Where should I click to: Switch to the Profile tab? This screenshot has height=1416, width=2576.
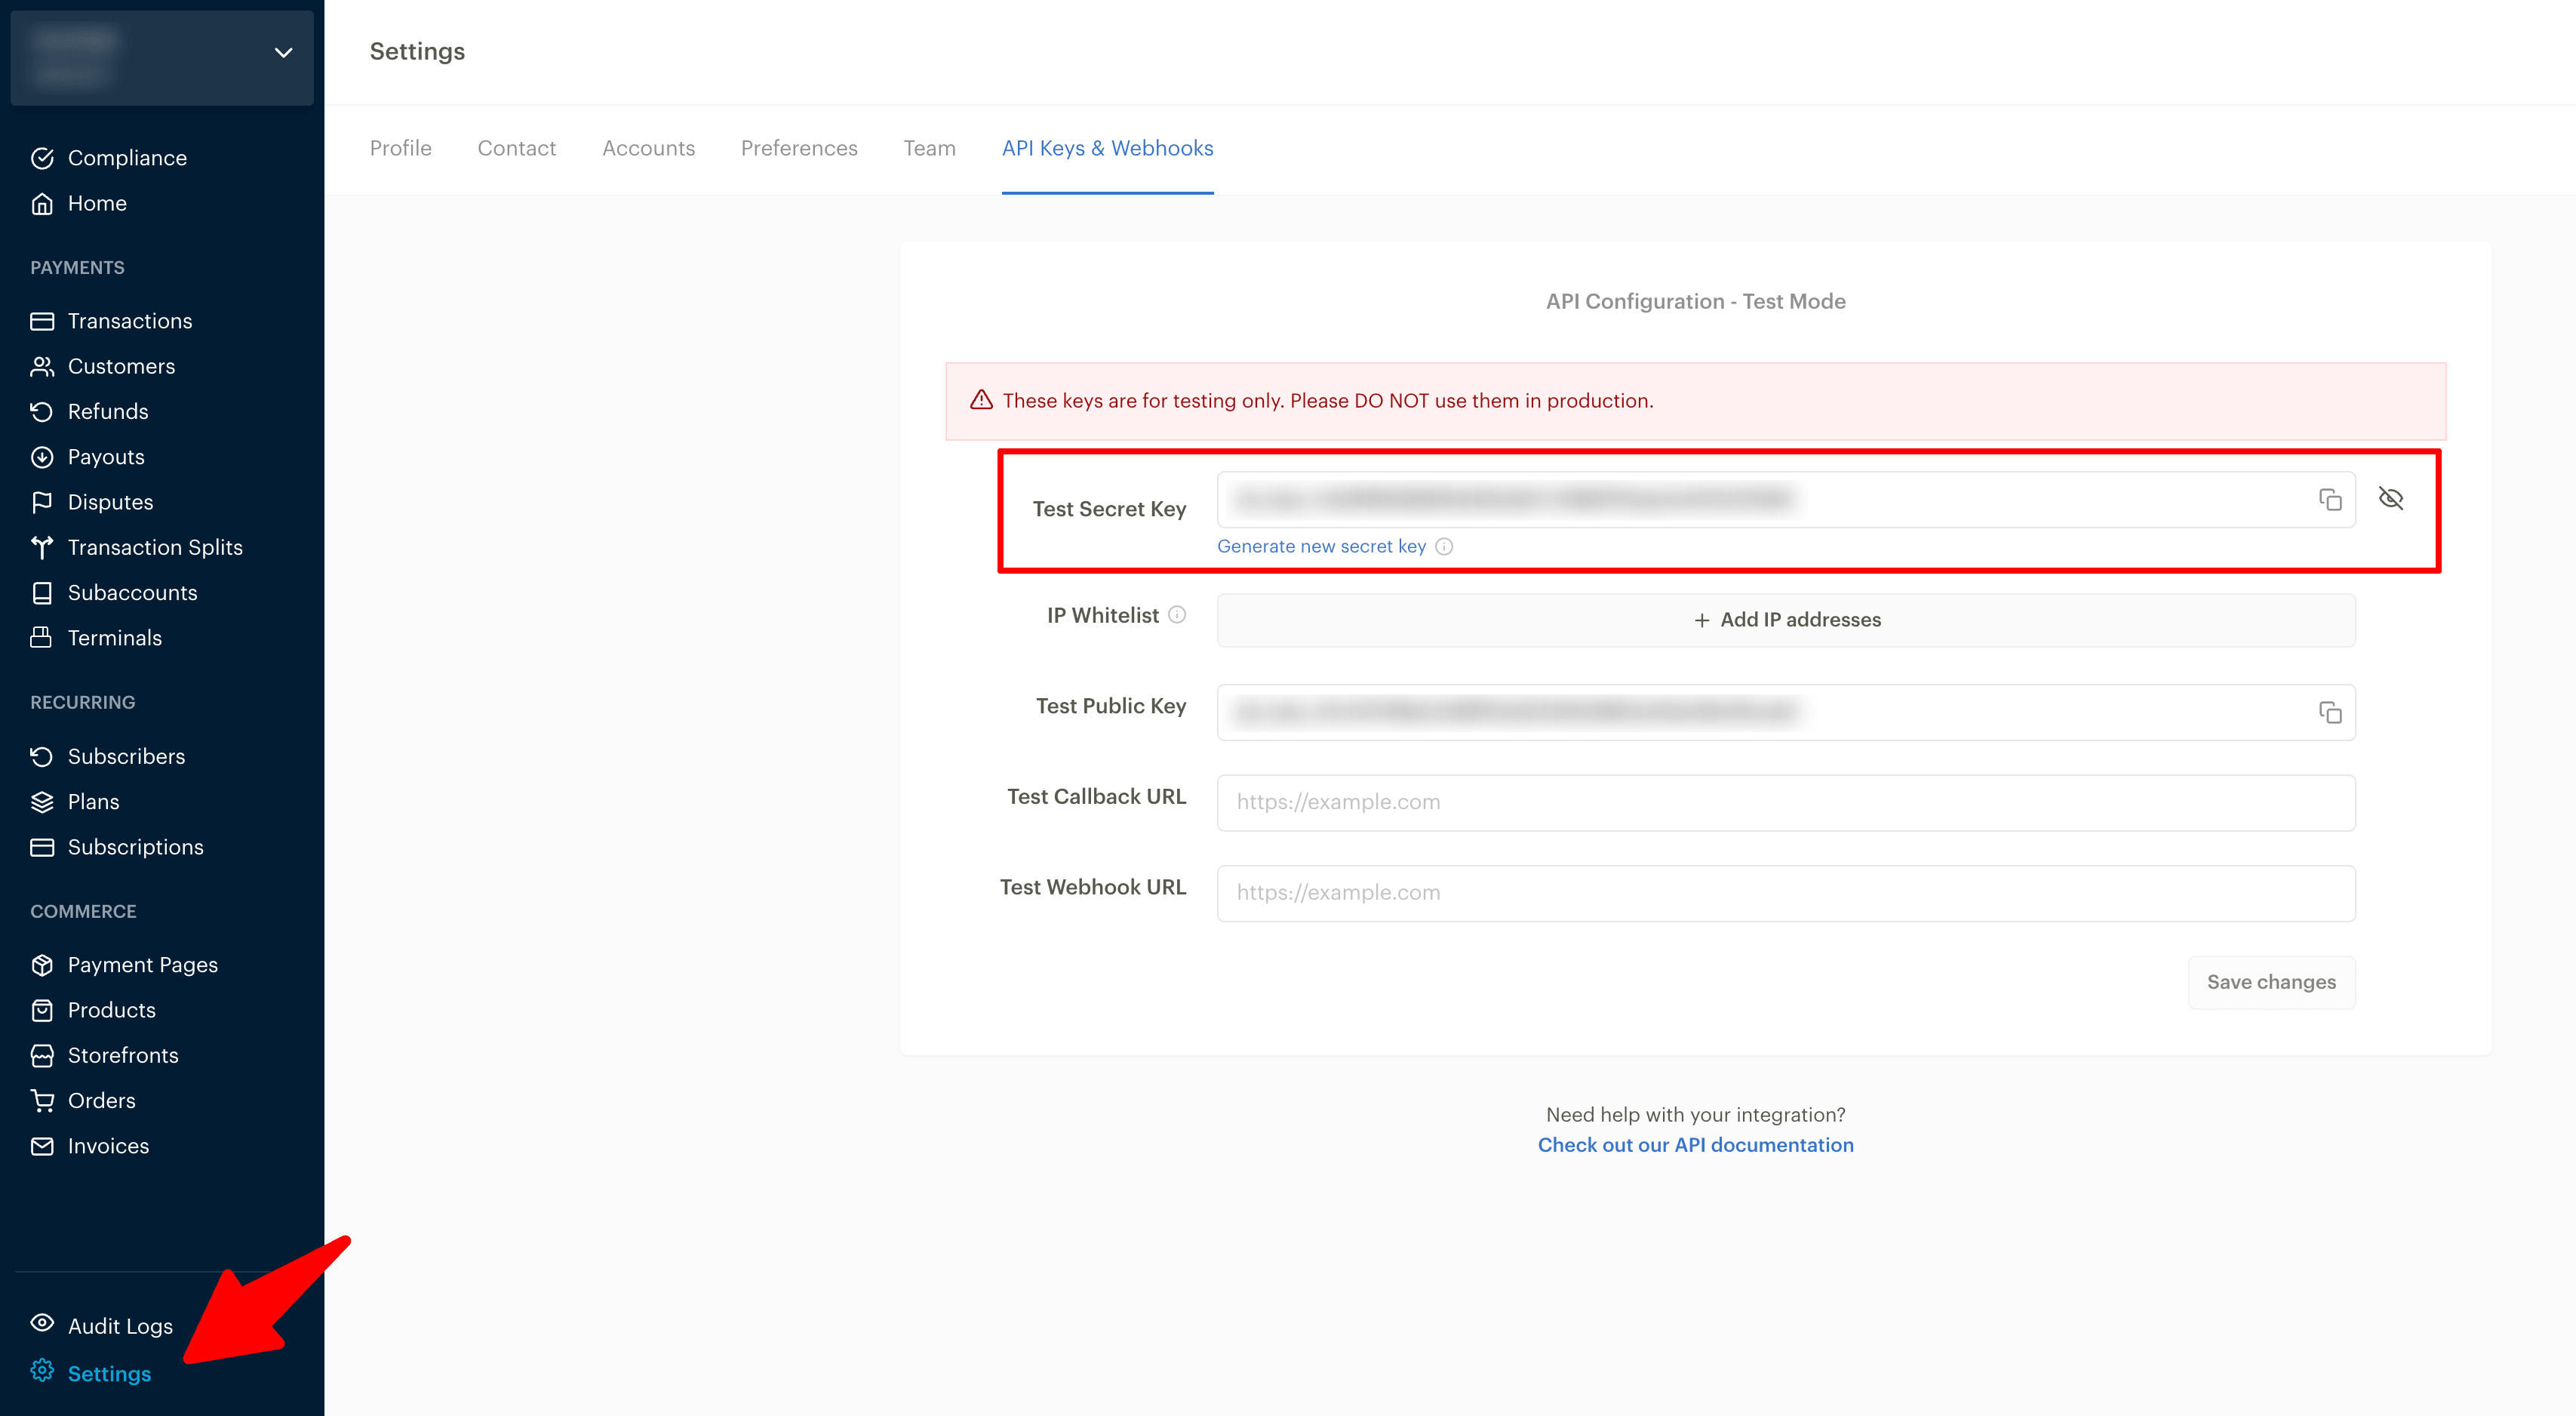(400, 148)
